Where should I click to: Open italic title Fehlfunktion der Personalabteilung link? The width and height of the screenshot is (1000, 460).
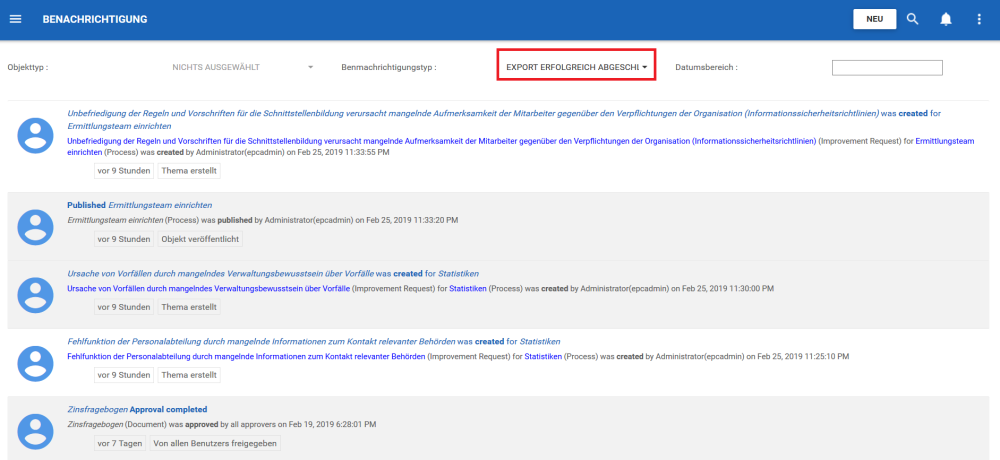coord(261,342)
